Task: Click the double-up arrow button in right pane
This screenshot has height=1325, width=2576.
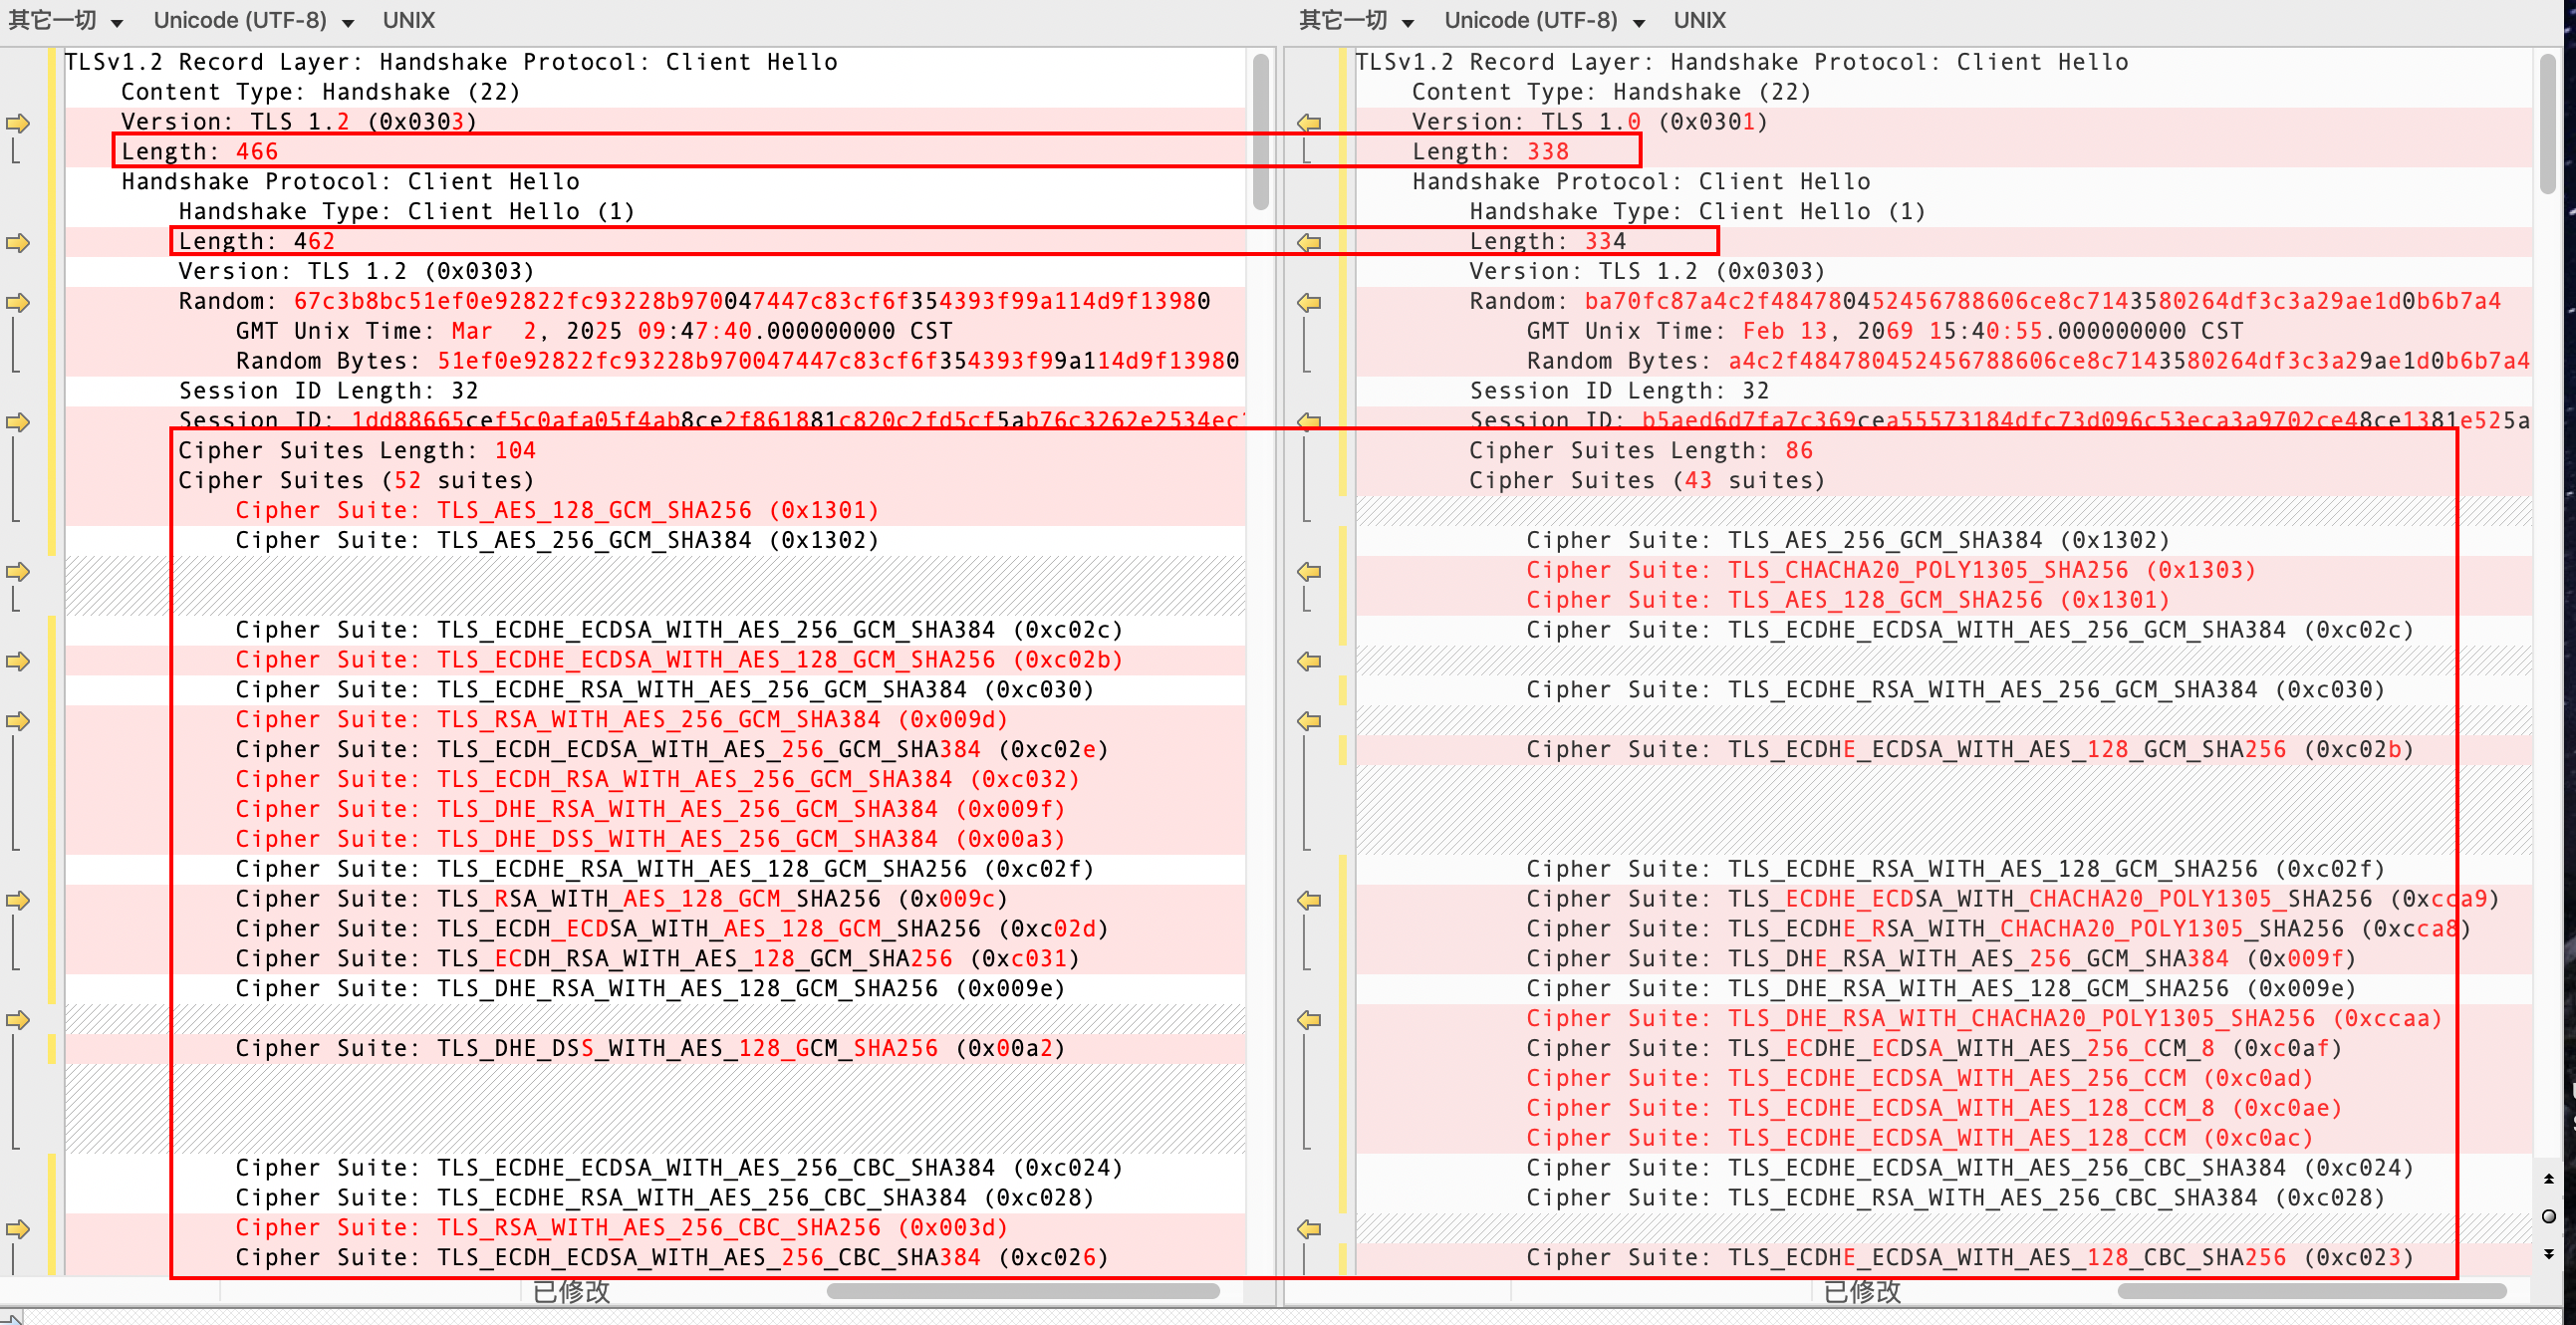Action: point(2548,1180)
